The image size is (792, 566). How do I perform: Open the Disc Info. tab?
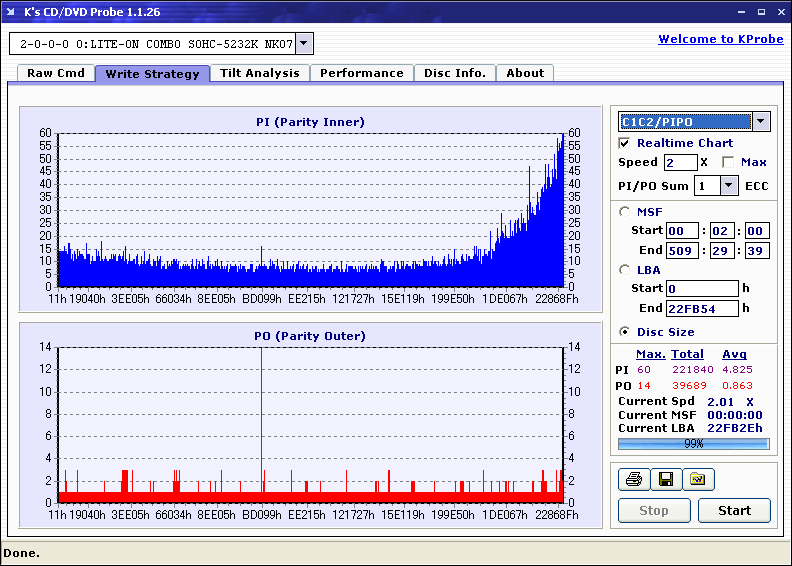(455, 73)
